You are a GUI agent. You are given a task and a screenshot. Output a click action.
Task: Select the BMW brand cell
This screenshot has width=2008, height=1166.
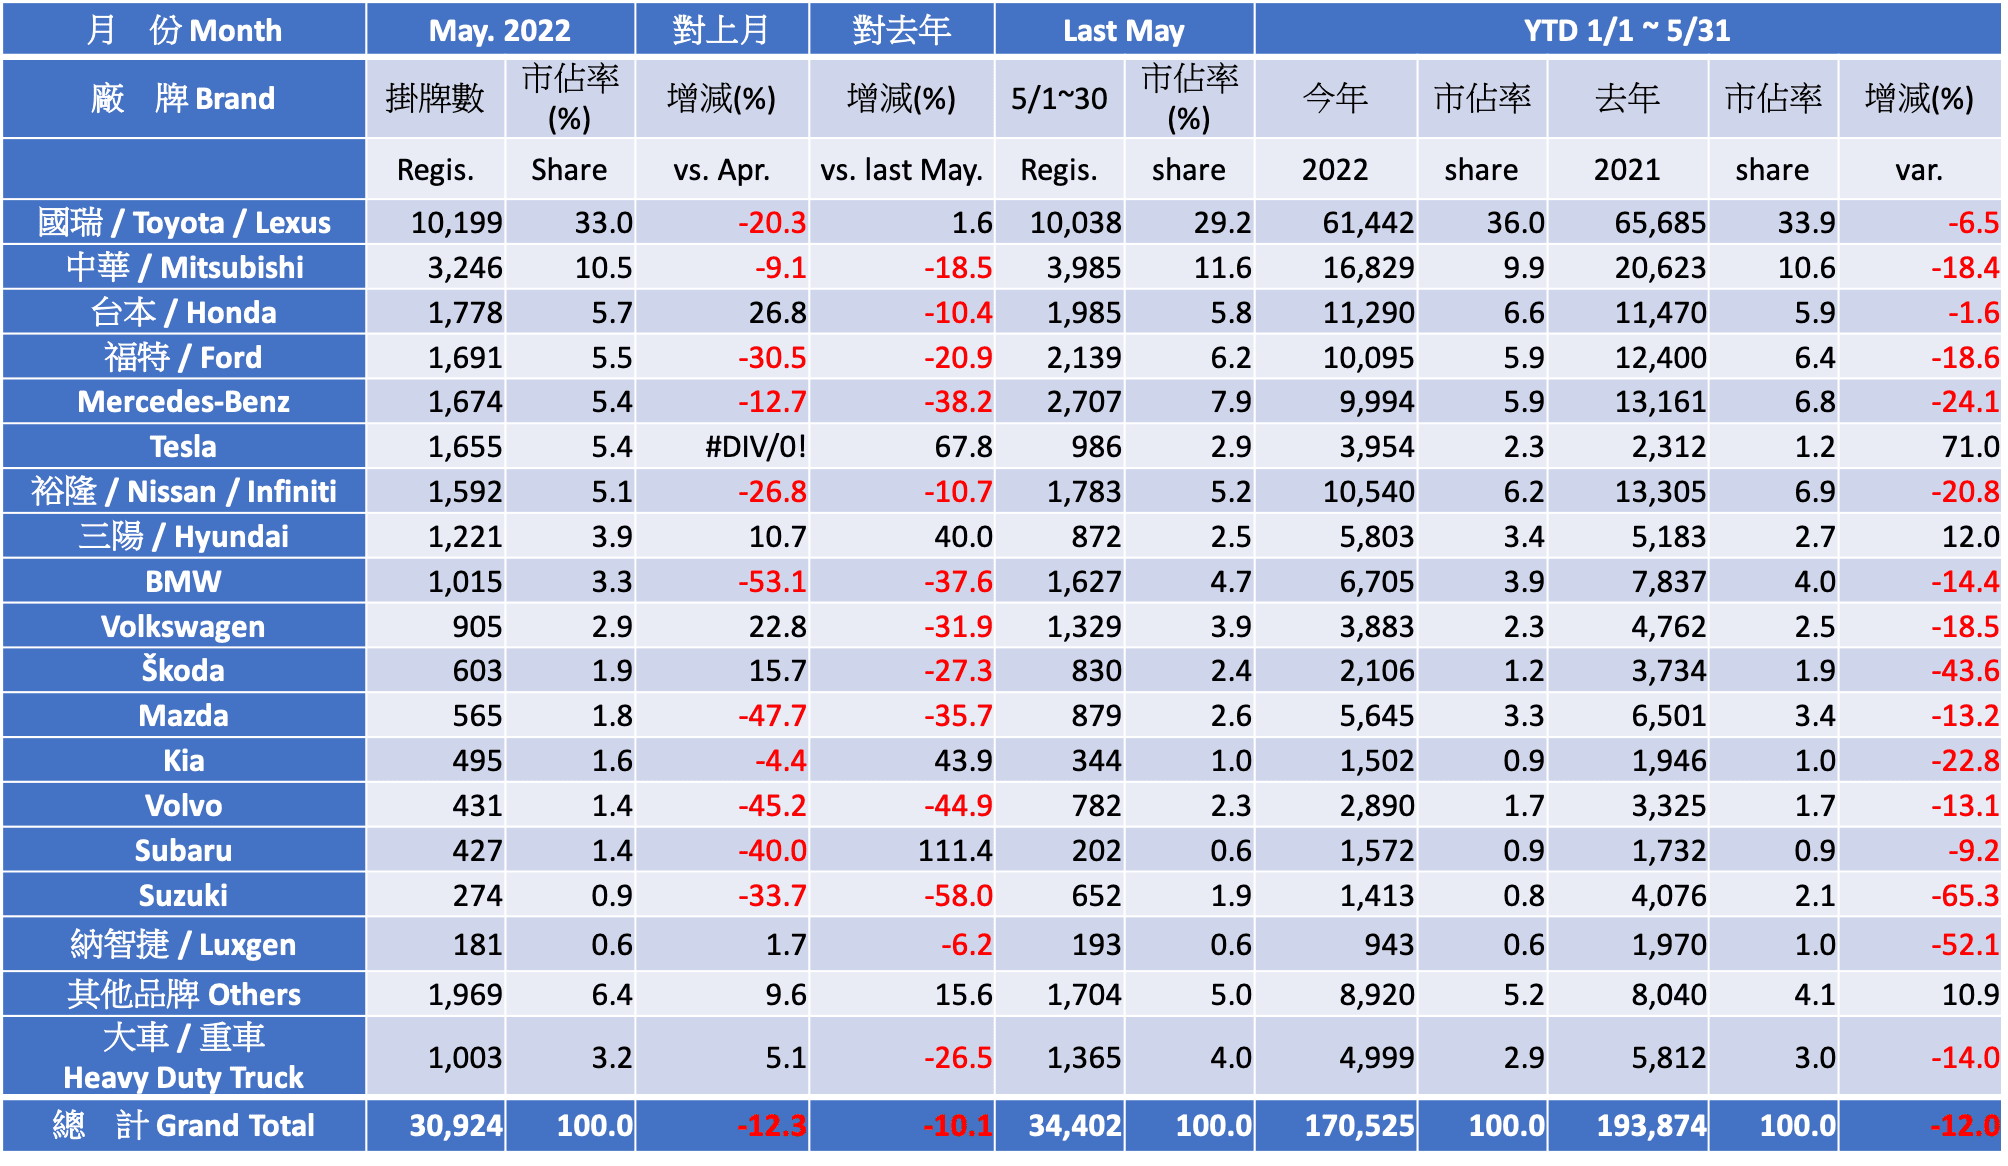184,581
